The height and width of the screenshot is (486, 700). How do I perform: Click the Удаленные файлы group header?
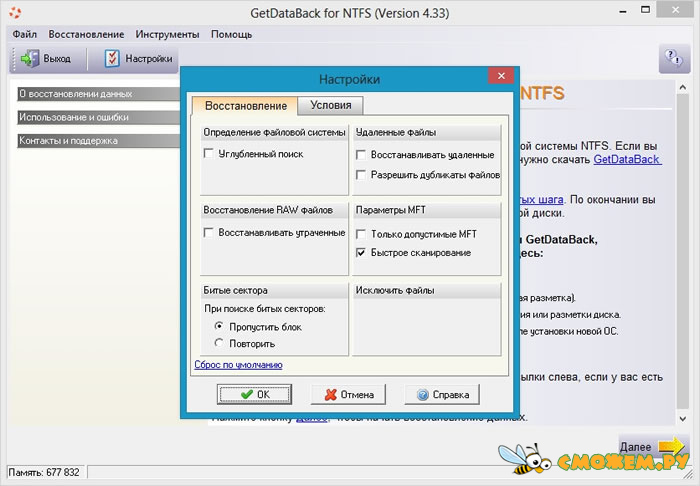pos(426,132)
